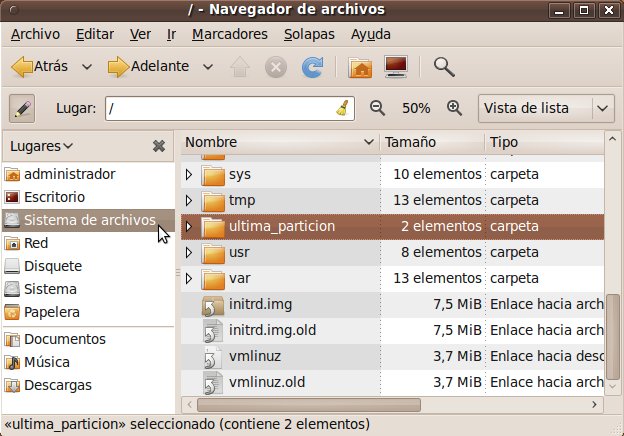Viewport: 624px width, 436px height.
Task: Select the vmlinuz link file
Action: coord(392,356)
